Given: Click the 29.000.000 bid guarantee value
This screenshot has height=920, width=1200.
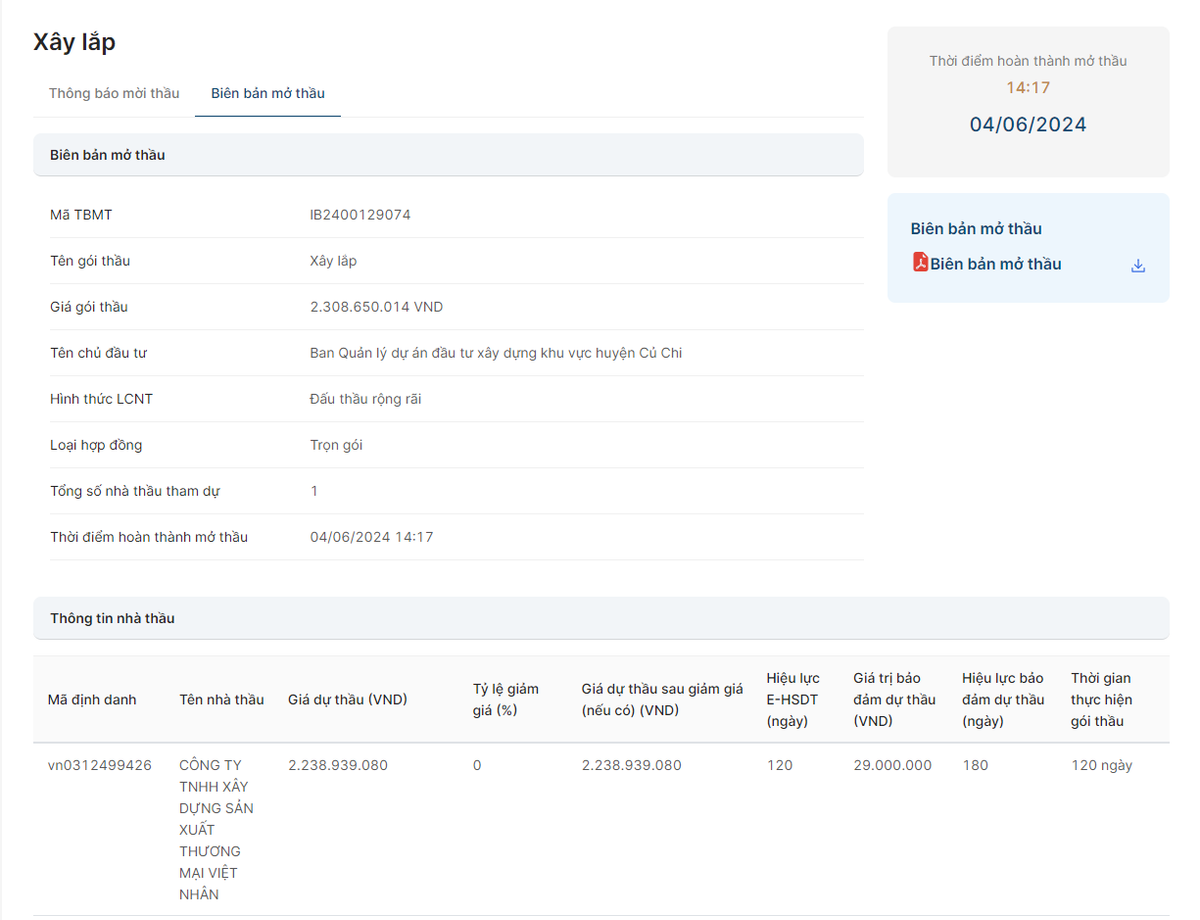Looking at the screenshot, I should [x=892, y=765].
